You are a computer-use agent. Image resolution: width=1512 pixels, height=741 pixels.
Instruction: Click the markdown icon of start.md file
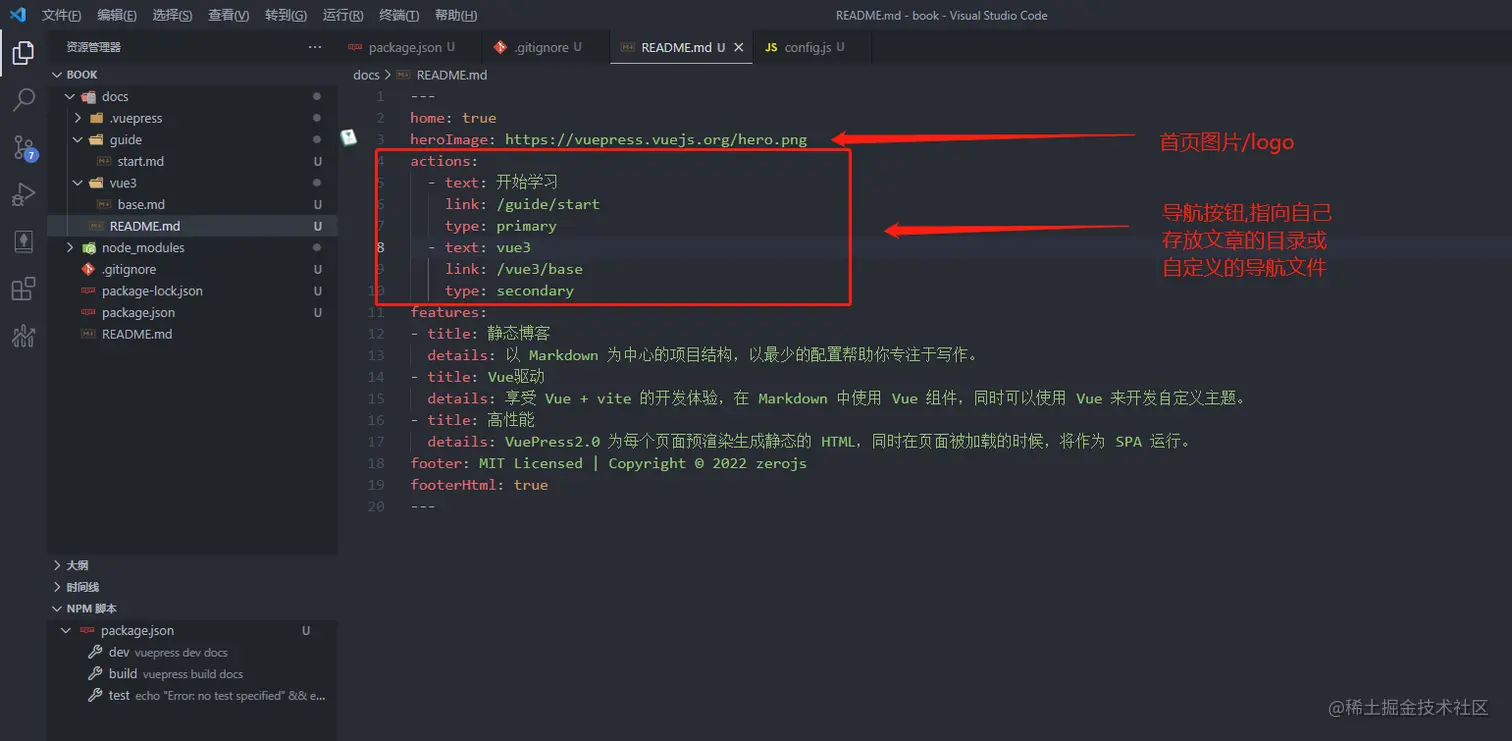coord(104,161)
